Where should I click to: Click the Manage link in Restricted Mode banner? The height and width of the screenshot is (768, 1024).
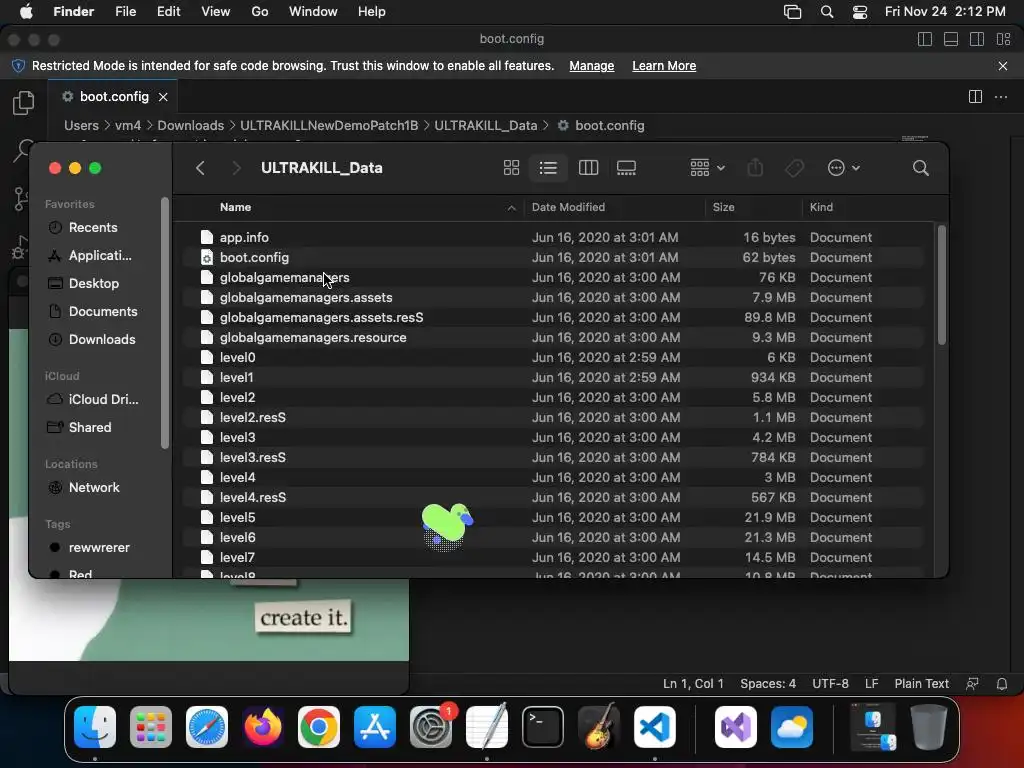(592, 66)
